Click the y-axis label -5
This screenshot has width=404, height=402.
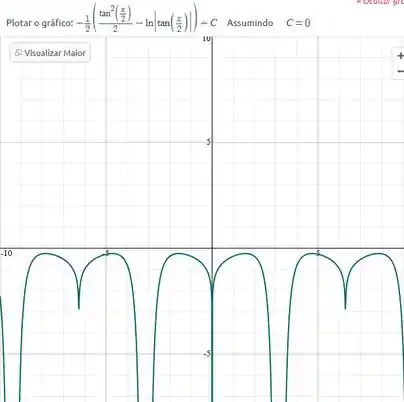pos(207,354)
